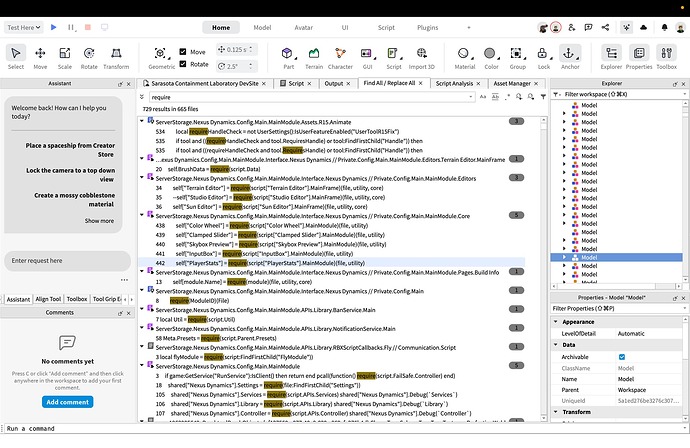Screen dimensions: 690x448
Task: Open the Geometric snapping mode
Action: [161, 57]
